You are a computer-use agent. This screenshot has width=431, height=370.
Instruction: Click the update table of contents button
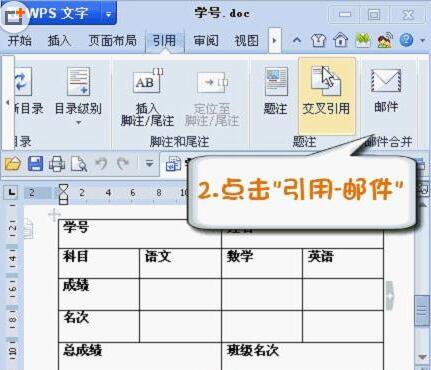(x=28, y=91)
